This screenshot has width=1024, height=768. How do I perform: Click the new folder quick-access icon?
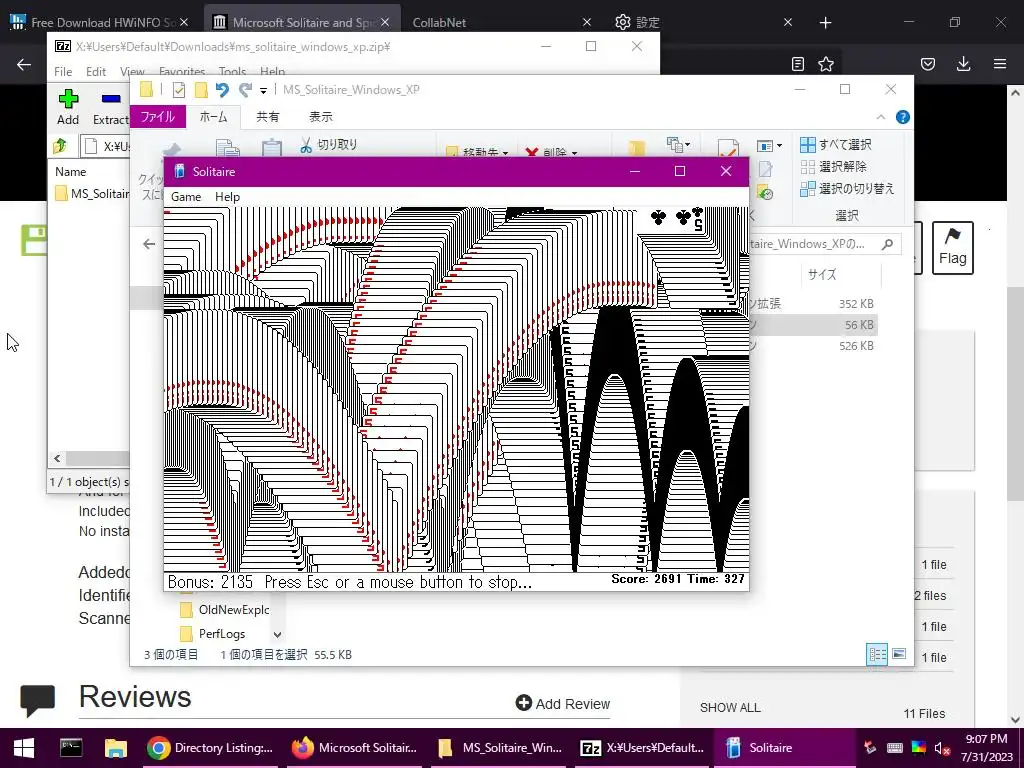tap(201, 90)
